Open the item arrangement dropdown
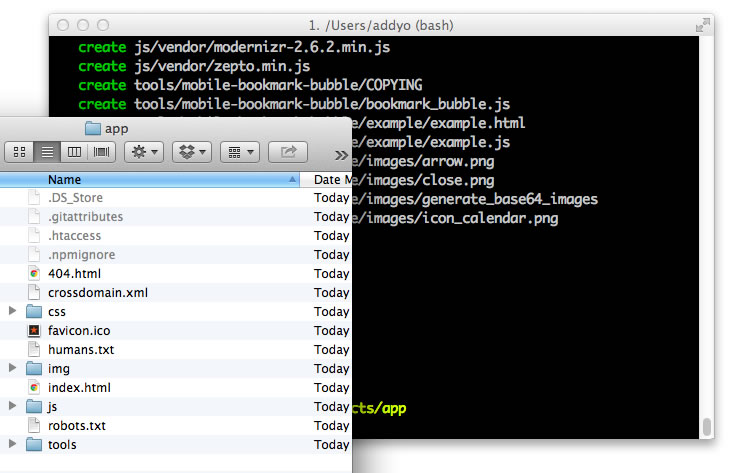Screen dimensions: 742x473 (x=239, y=152)
